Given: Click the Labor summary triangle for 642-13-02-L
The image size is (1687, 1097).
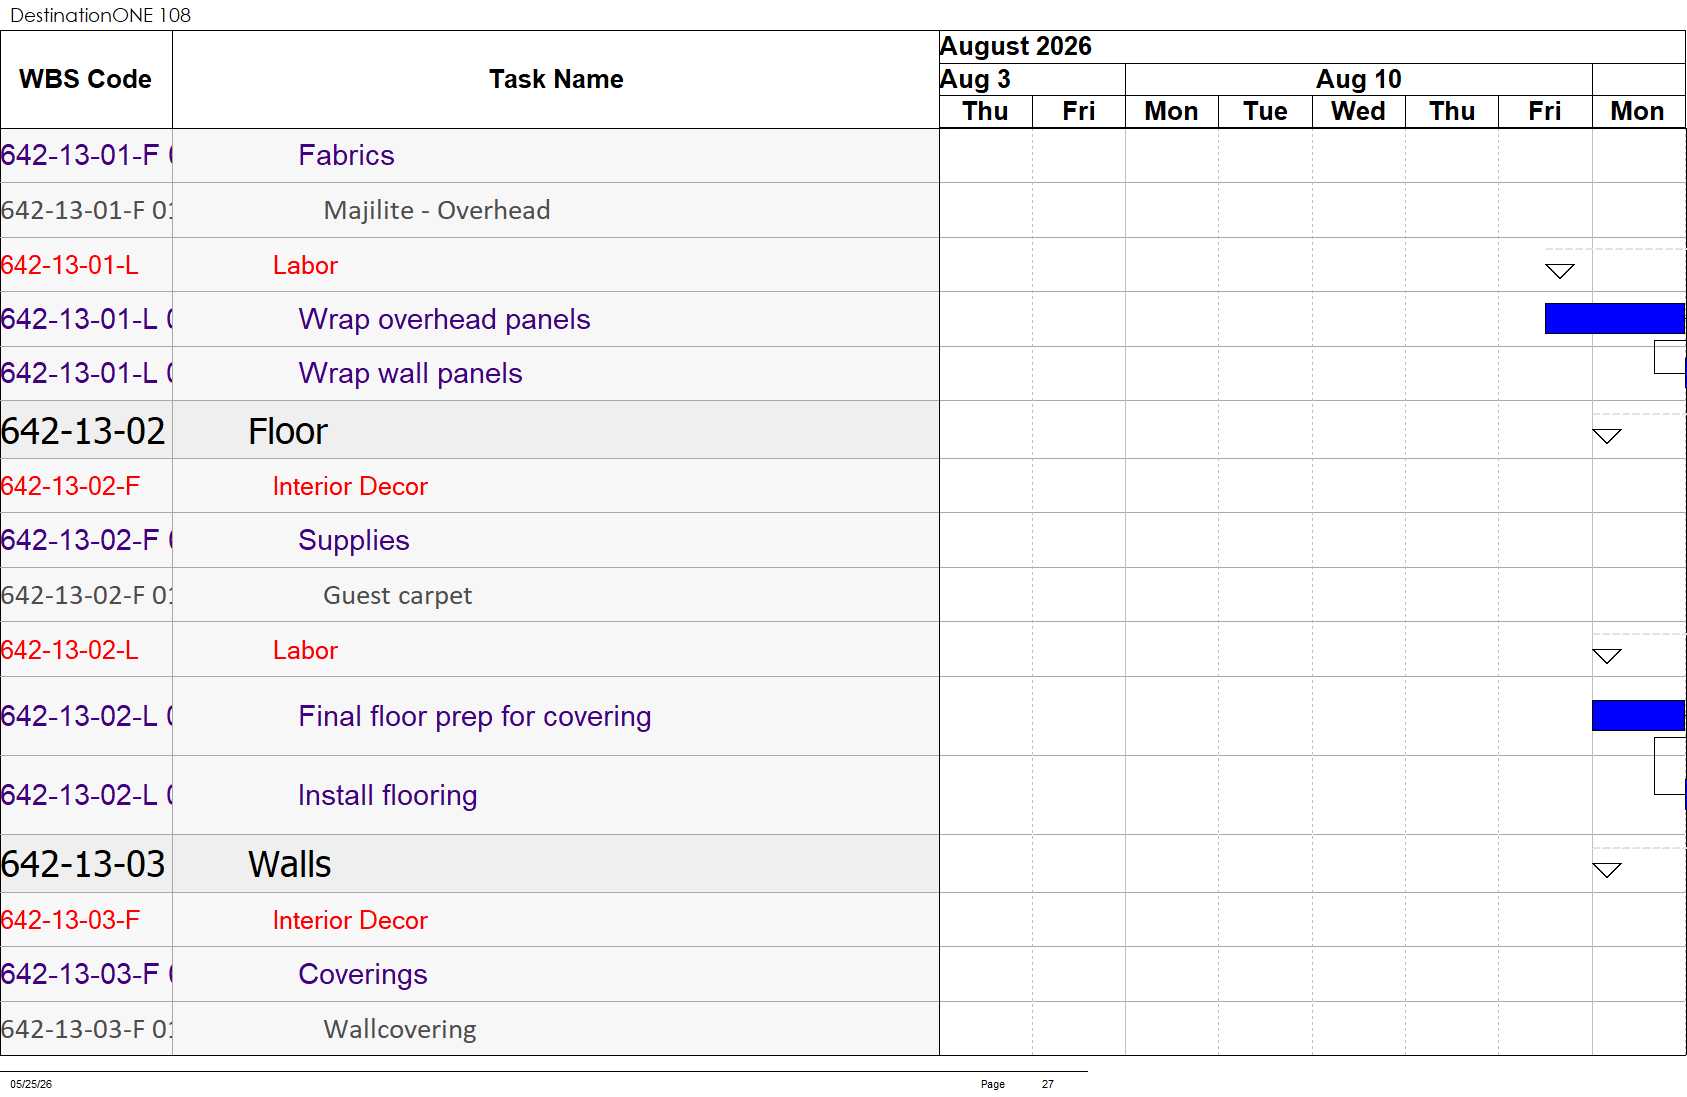Looking at the screenshot, I should pyautogui.click(x=1606, y=656).
